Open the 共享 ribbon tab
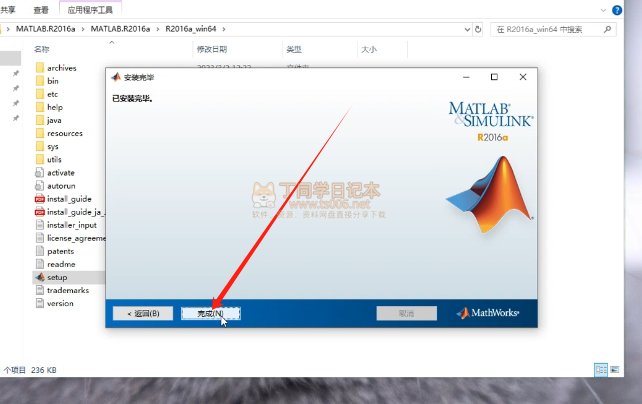This screenshot has height=404, width=642. click(8, 10)
